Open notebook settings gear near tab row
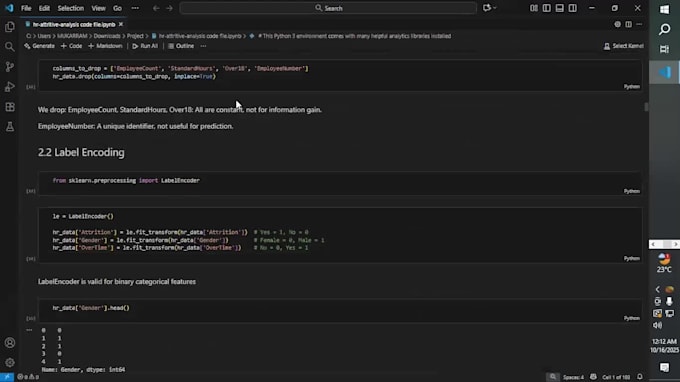The height and width of the screenshot is (382, 680). pyautogui.click(x=618, y=24)
